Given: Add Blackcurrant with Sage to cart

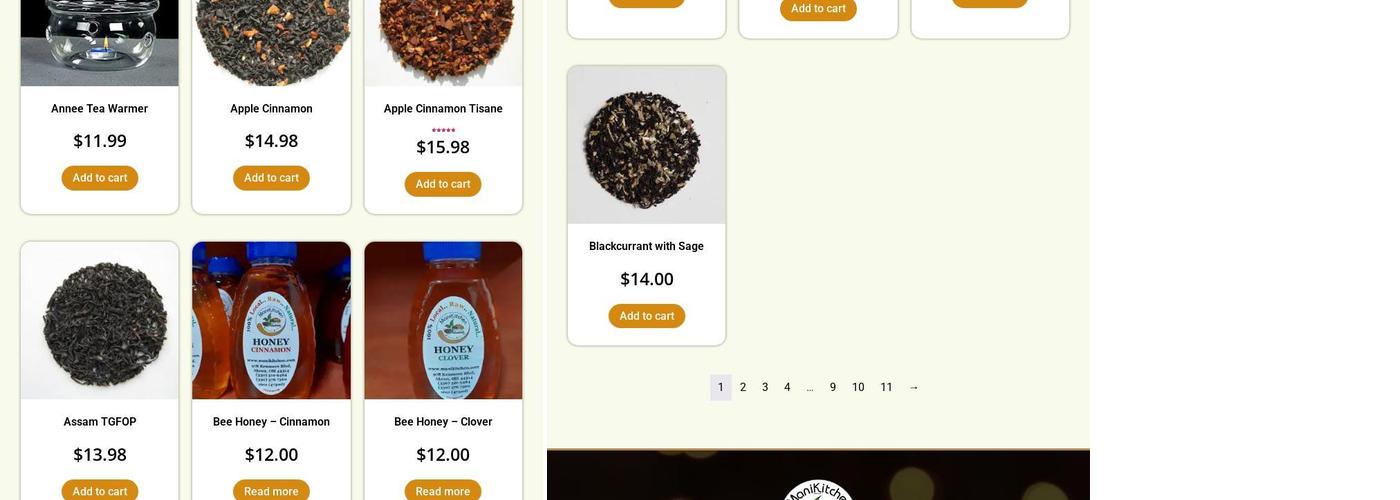Looking at the screenshot, I should 647,316.
